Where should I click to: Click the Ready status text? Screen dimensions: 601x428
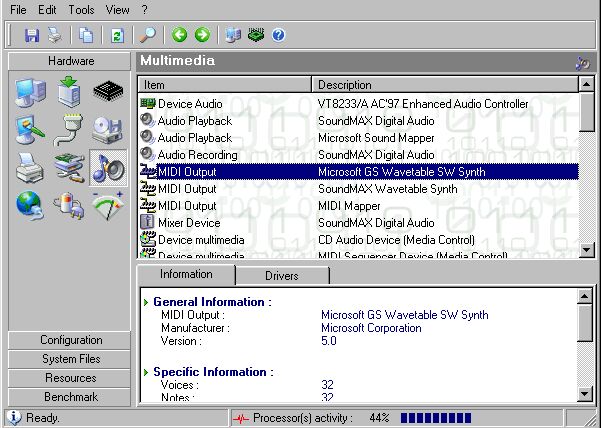pos(43,418)
